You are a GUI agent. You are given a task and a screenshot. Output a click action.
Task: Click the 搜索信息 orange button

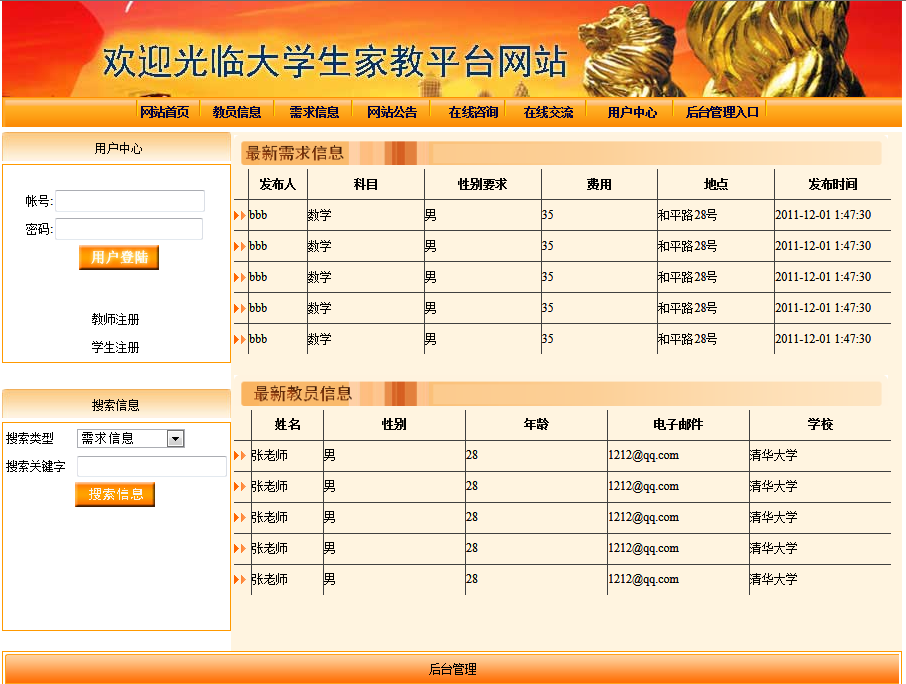(x=115, y=494)
